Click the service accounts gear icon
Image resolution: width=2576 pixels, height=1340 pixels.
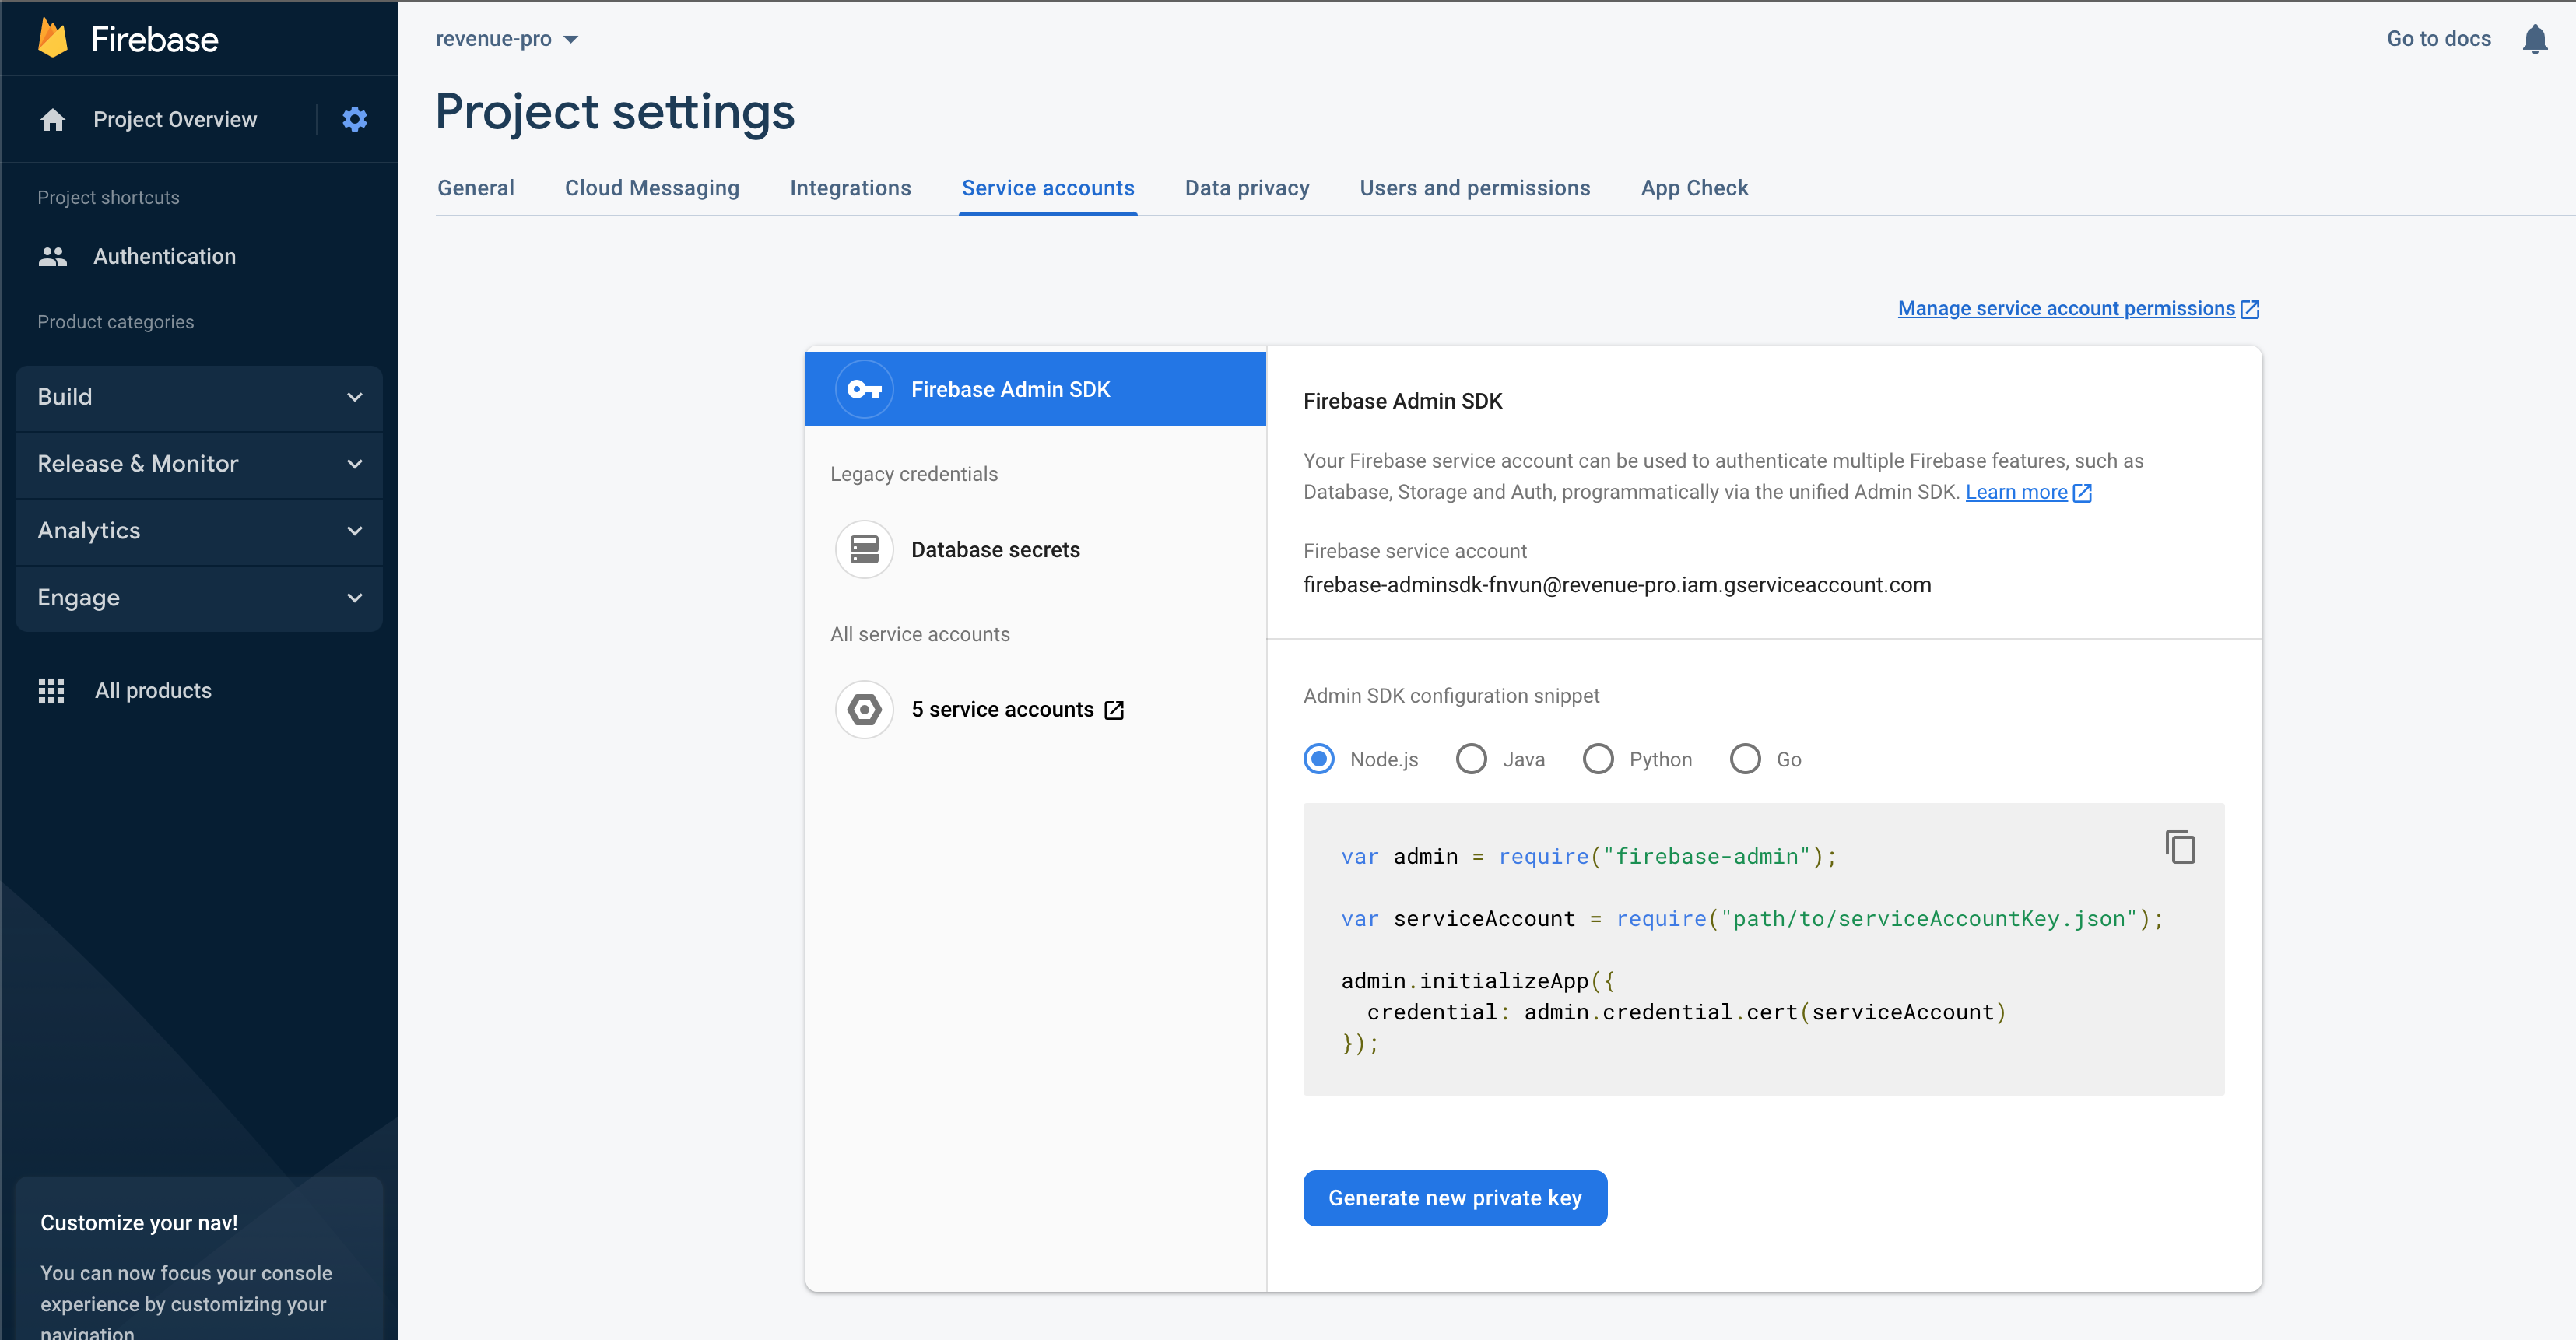(x=865, y=708)
